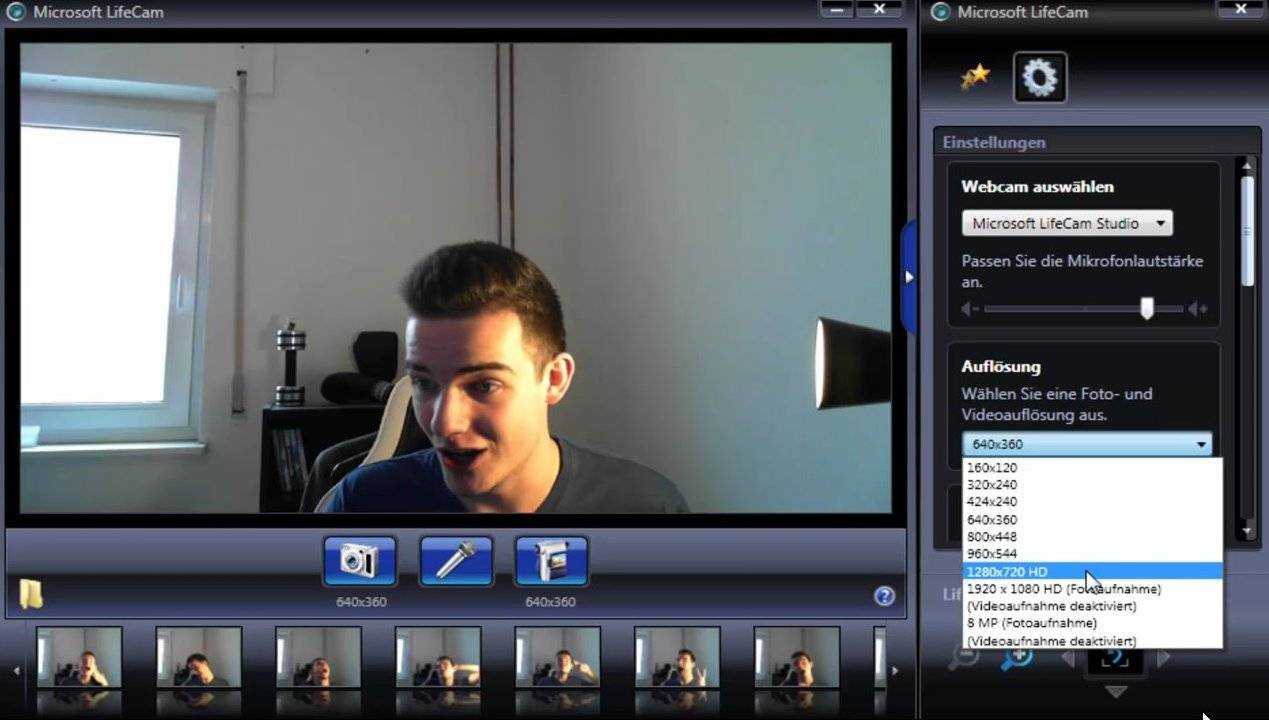Open the effects panel with the star icon
This screenshot has height=720, width=1269.
(x=975, y=77)
